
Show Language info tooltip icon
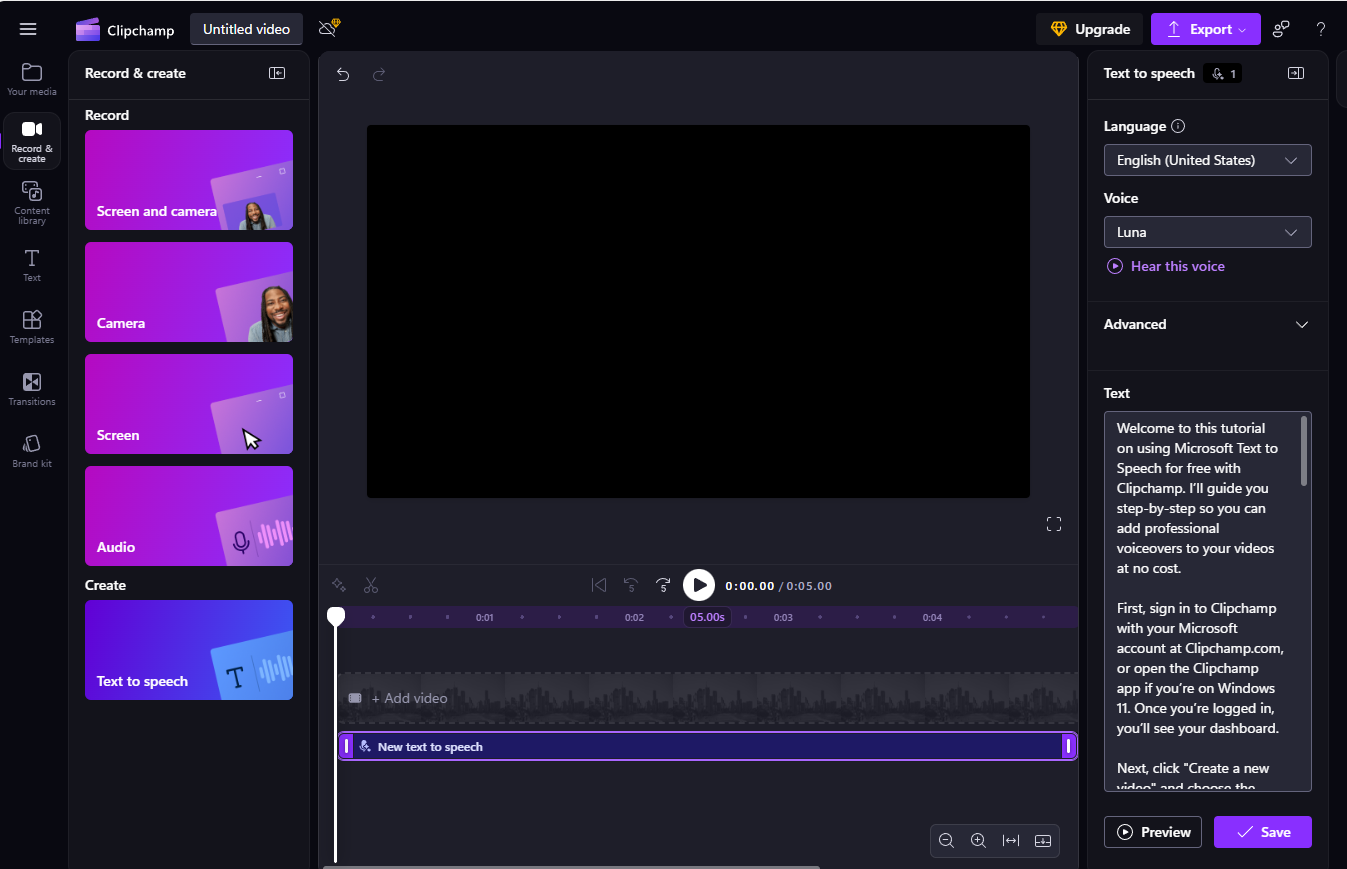[x=1178, y=126]
